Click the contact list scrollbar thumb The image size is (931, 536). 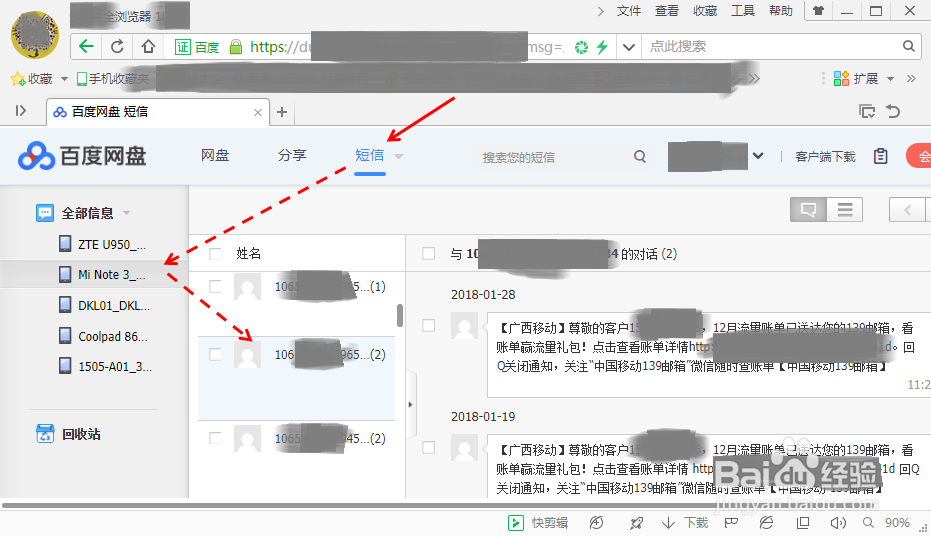(x=400, y=315)
